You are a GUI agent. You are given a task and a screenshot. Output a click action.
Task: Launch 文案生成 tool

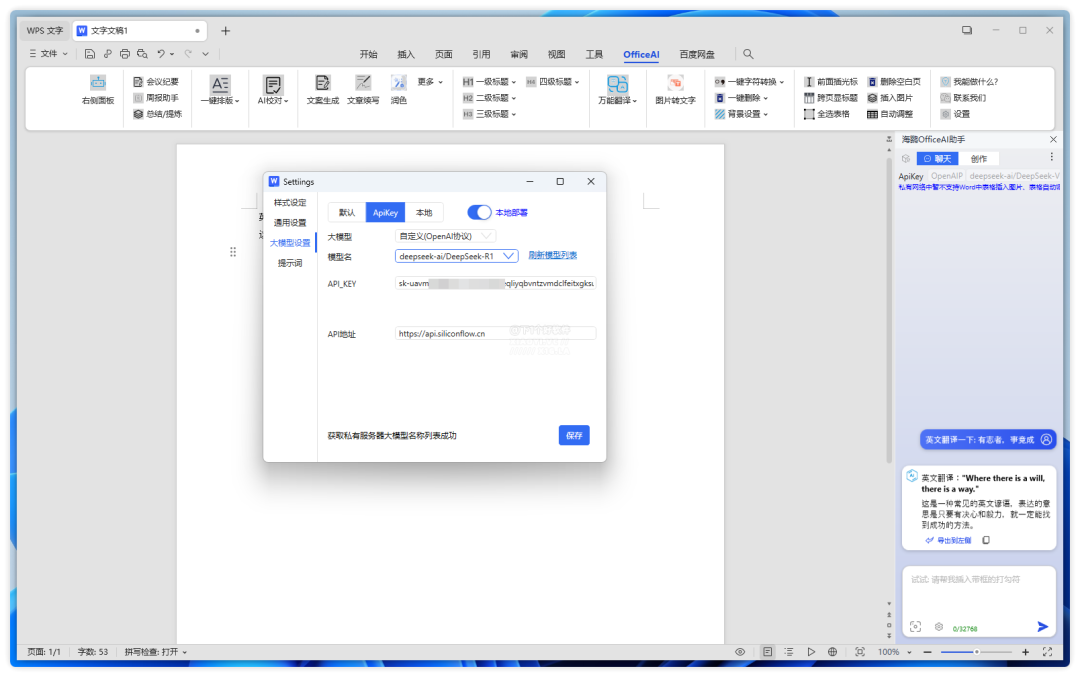pyautogui.click(x=322, y=90)
